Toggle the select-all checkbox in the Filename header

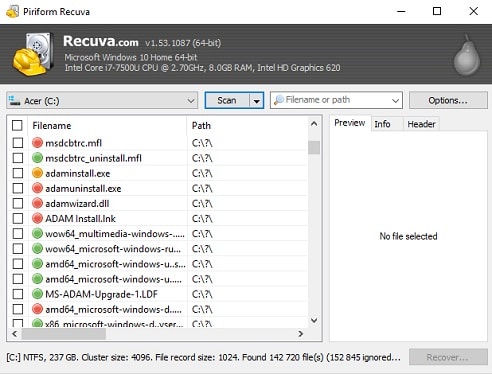(x=17, y=126)
